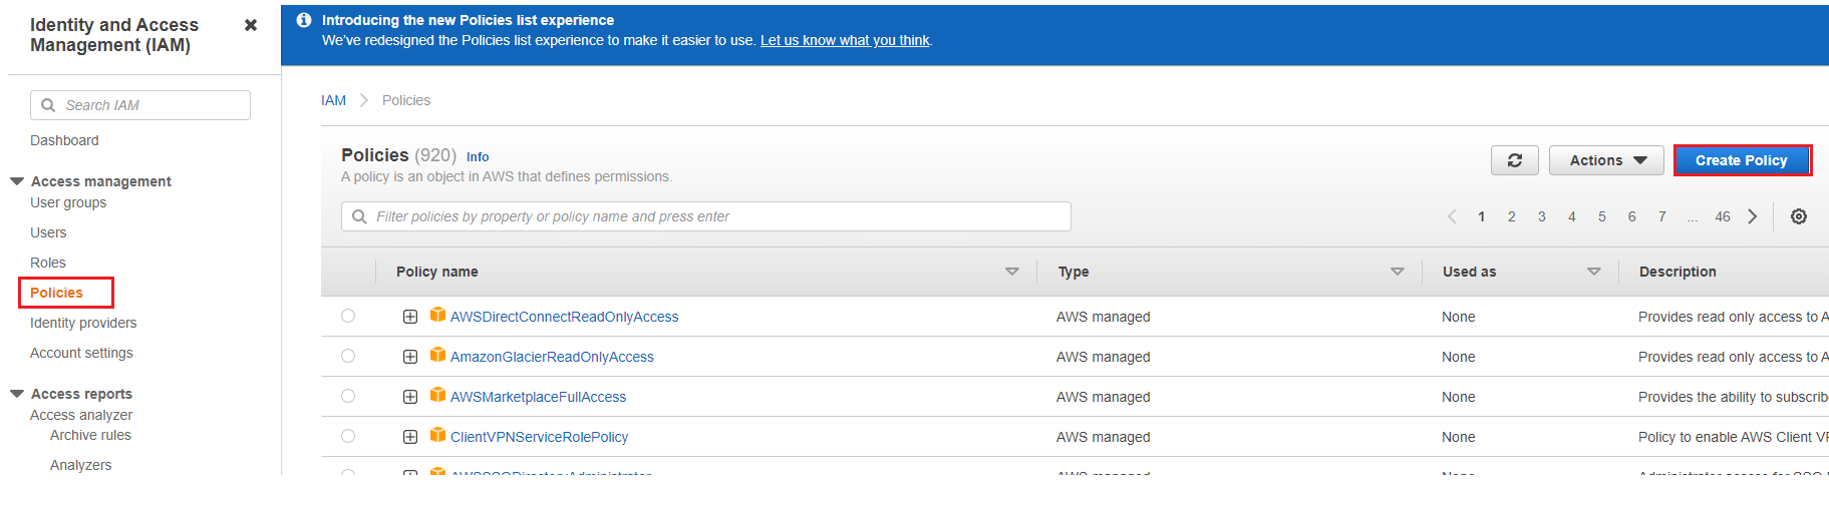Open Access analyzer in the sidebar

click(81, 415)
